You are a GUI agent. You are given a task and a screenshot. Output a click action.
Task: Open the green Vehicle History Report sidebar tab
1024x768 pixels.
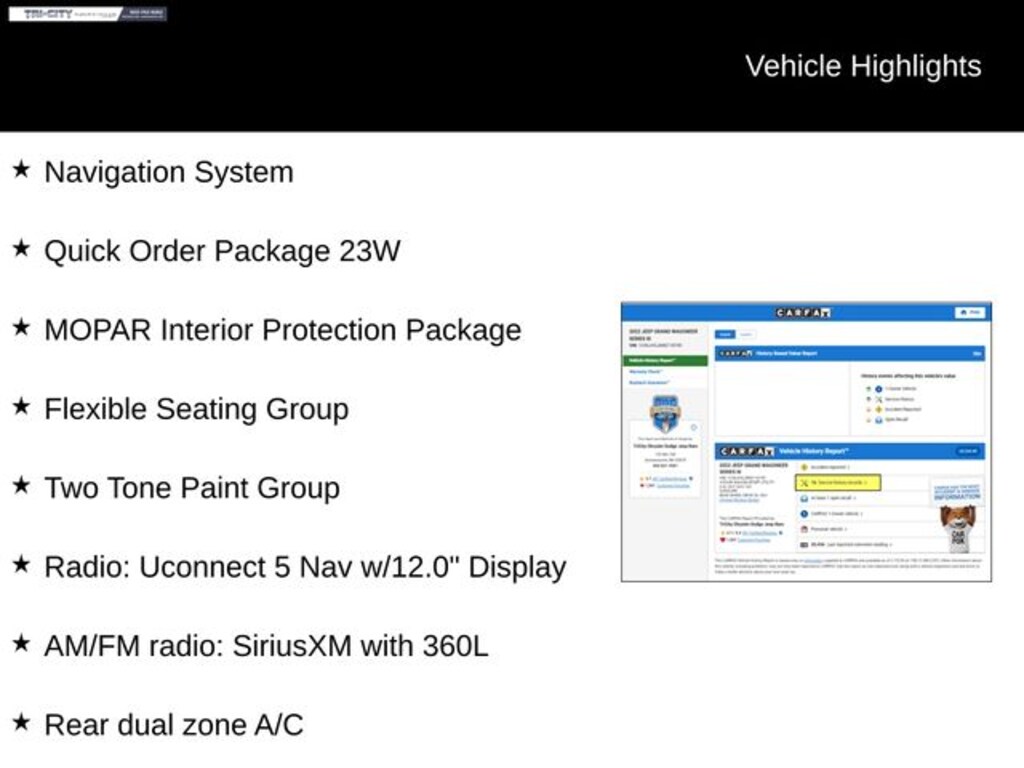665,360
